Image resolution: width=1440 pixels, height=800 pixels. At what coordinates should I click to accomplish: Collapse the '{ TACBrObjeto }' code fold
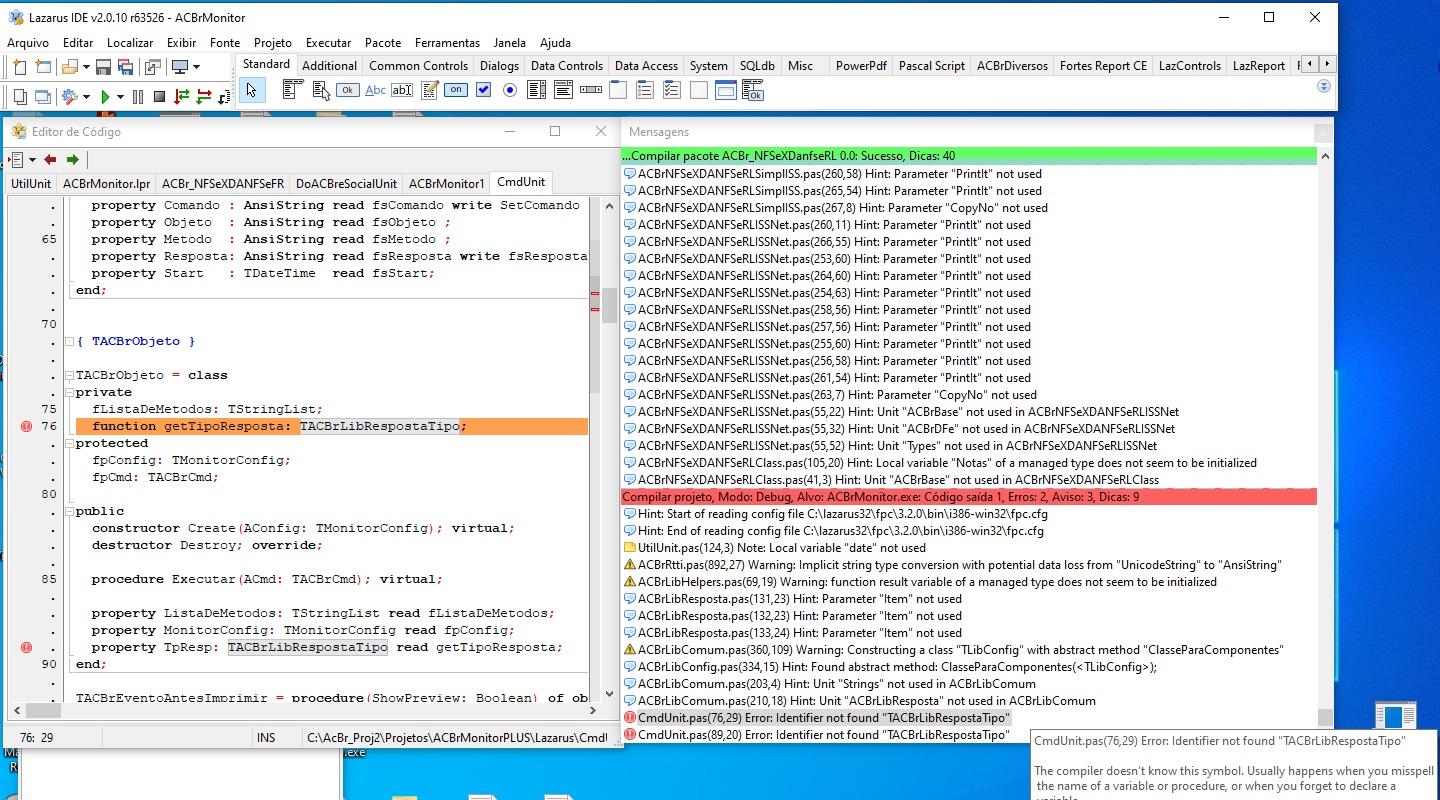pyautogui.click(x=69, y=342)
